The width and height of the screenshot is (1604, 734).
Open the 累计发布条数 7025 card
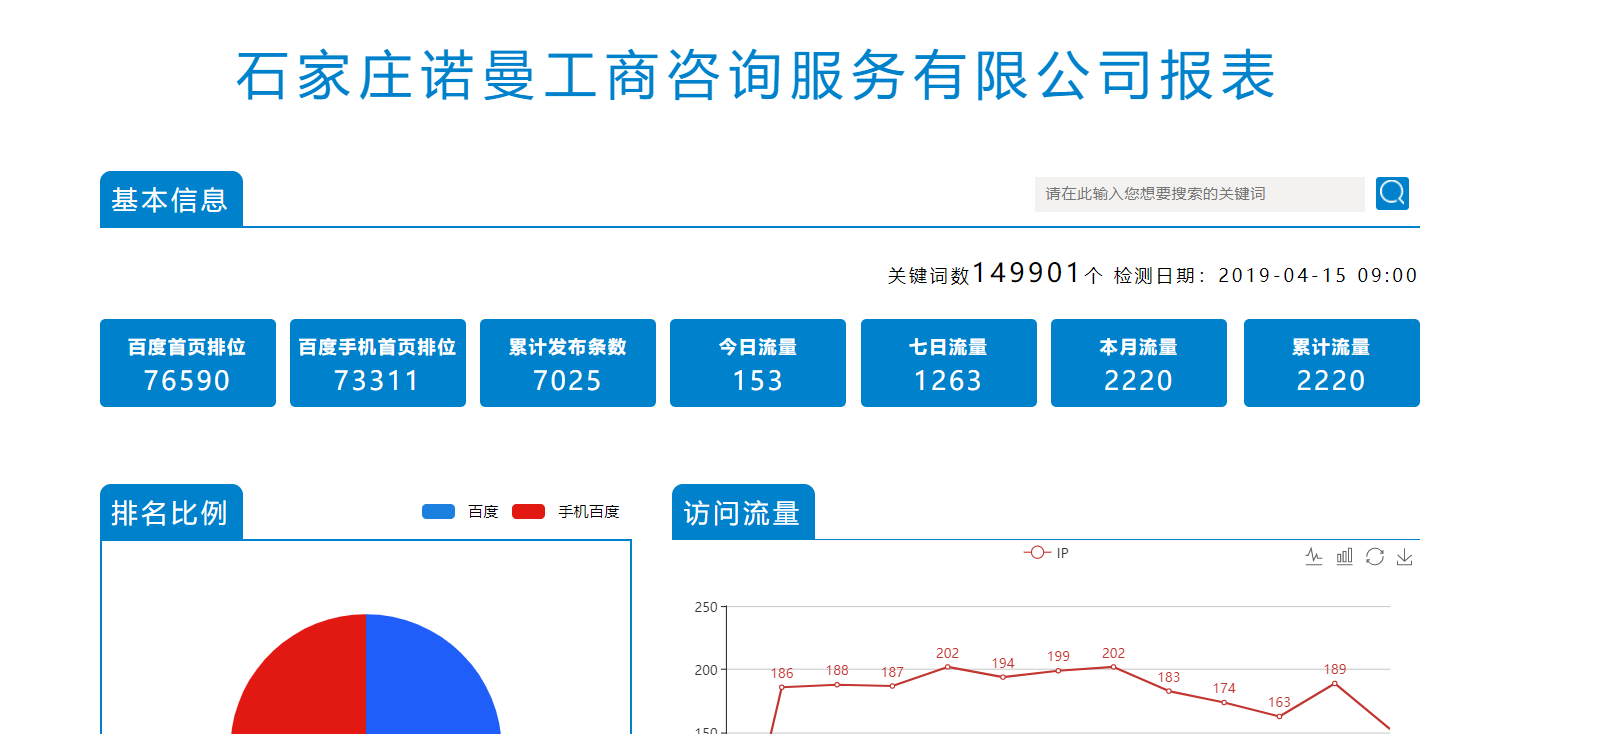pyautogui.click(x=568, y=363)
